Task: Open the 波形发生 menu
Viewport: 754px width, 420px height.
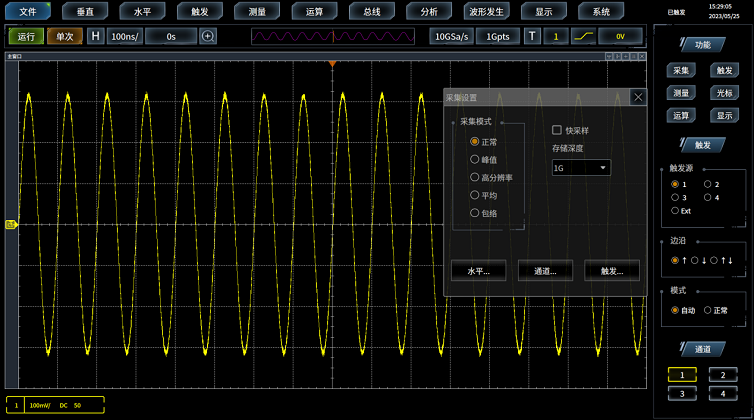Action: (486, 12)
